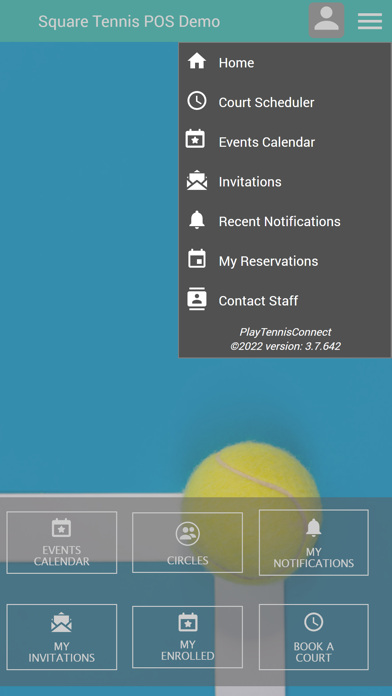Click the PlayTennisConnect footer text
Viewport: 392px width, 696px height.
coord(285,332)
